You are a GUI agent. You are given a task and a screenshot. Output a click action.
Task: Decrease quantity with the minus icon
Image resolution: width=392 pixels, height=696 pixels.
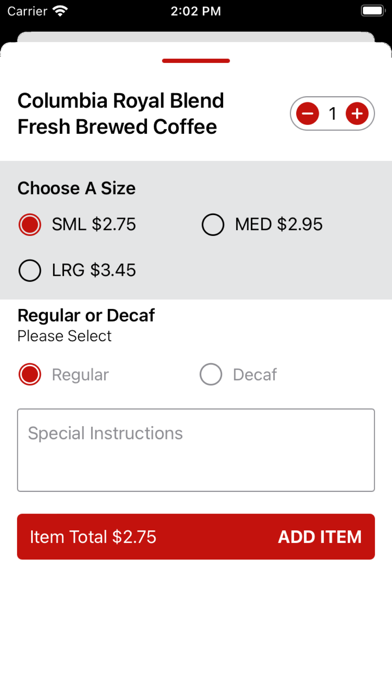point(308,114)
